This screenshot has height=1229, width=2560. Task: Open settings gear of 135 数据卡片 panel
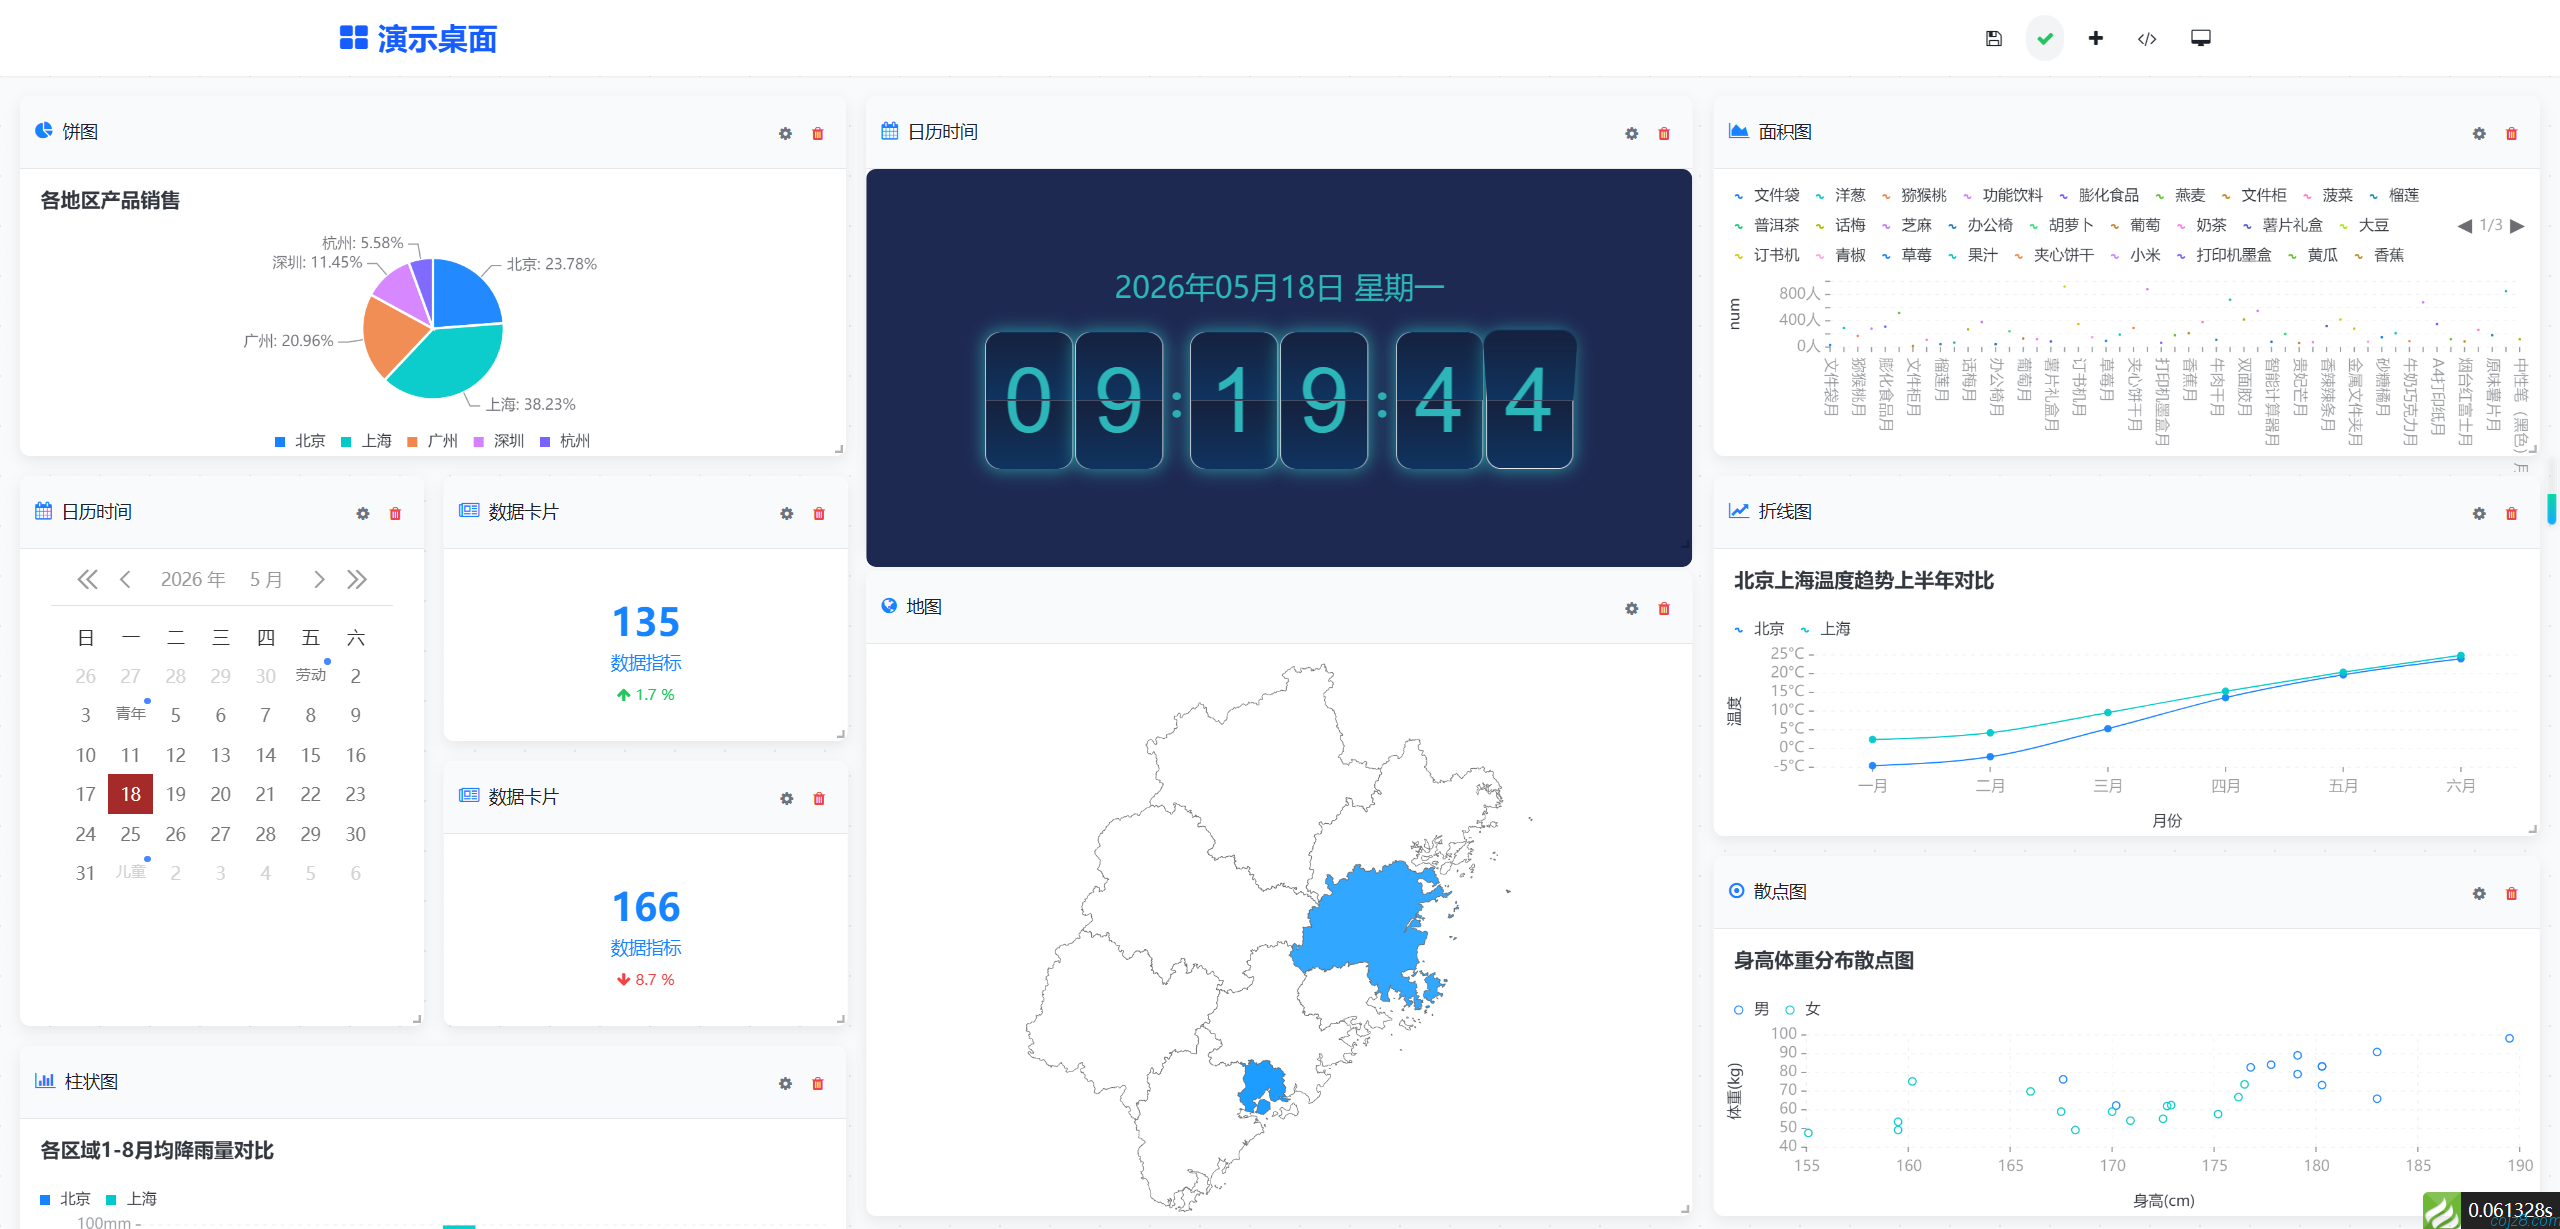point(787,513)
